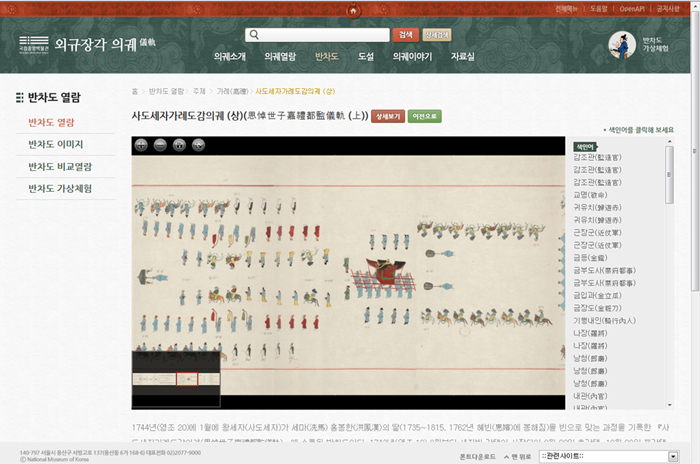Click the browser page vertical scrollbar
Screen dimensions: 700x464
click(x=695, y=152)
